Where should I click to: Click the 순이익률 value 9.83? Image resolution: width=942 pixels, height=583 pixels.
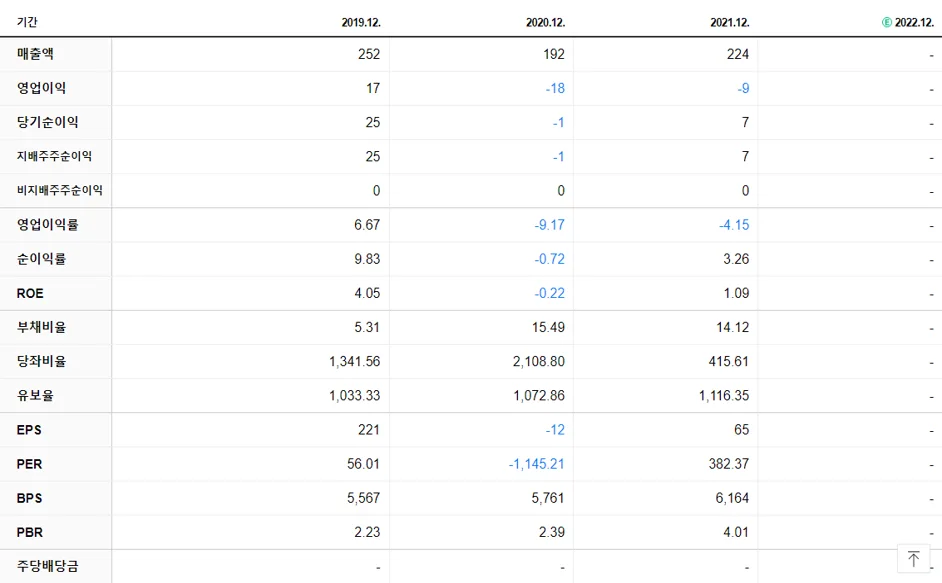(367, 259)
